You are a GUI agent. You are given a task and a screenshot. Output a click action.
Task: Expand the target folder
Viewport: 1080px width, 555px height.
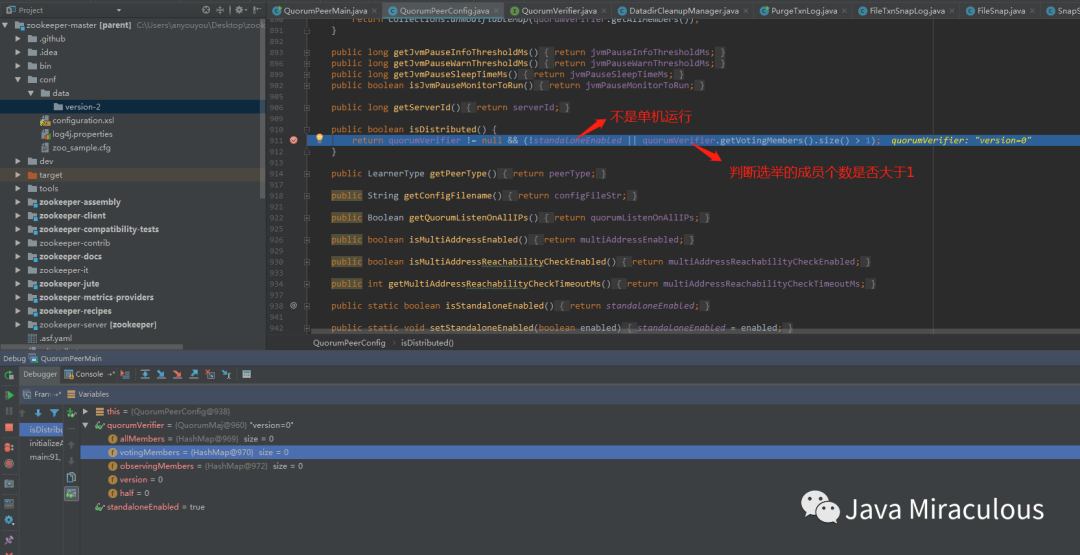pyautogui.click(x=19, y=175)
